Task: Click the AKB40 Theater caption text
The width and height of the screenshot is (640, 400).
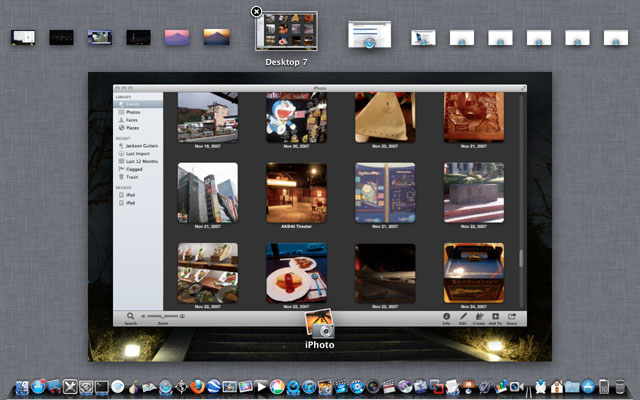Action: [x=296, y=226]
